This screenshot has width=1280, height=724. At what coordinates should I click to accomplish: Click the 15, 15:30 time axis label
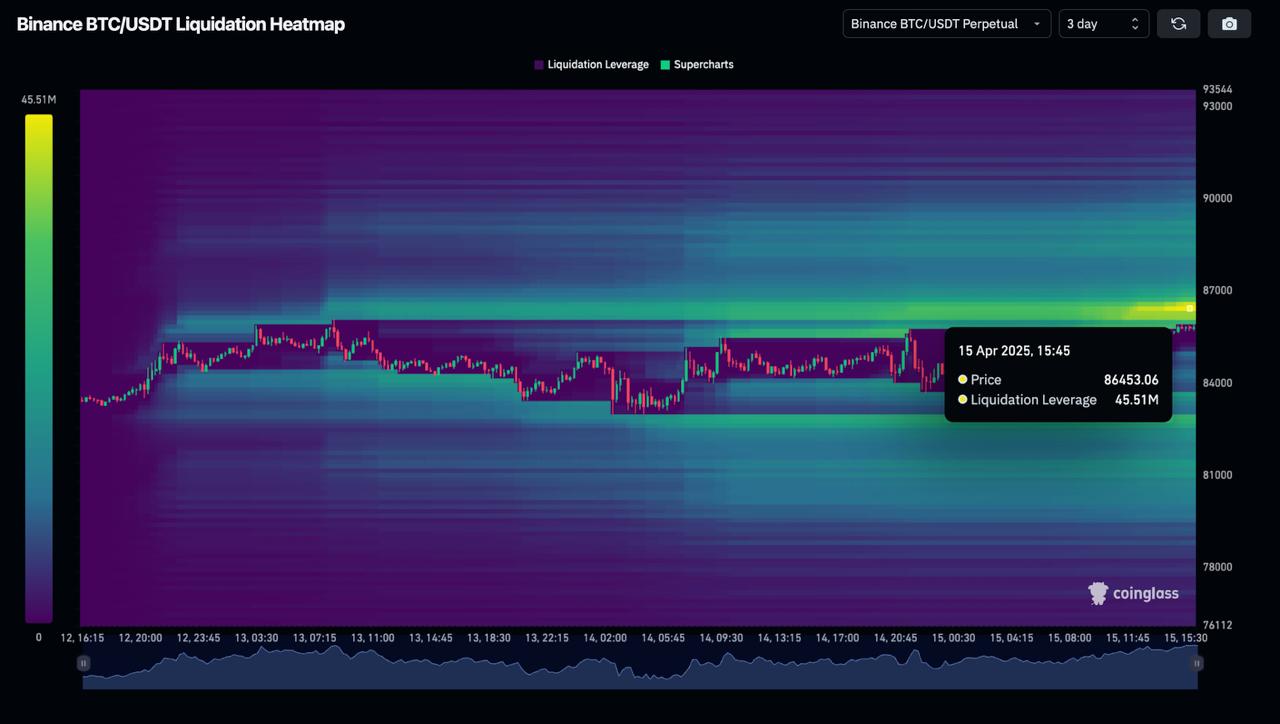(1185, 637)
